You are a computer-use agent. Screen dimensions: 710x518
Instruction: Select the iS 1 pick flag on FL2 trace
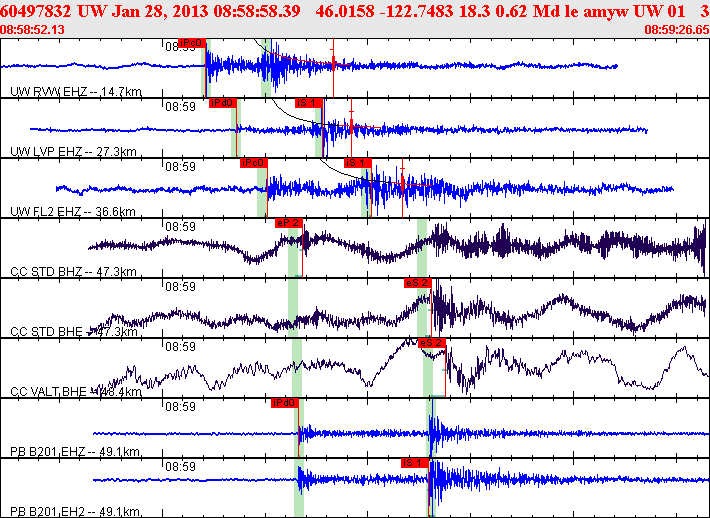[x=358, y=163]
